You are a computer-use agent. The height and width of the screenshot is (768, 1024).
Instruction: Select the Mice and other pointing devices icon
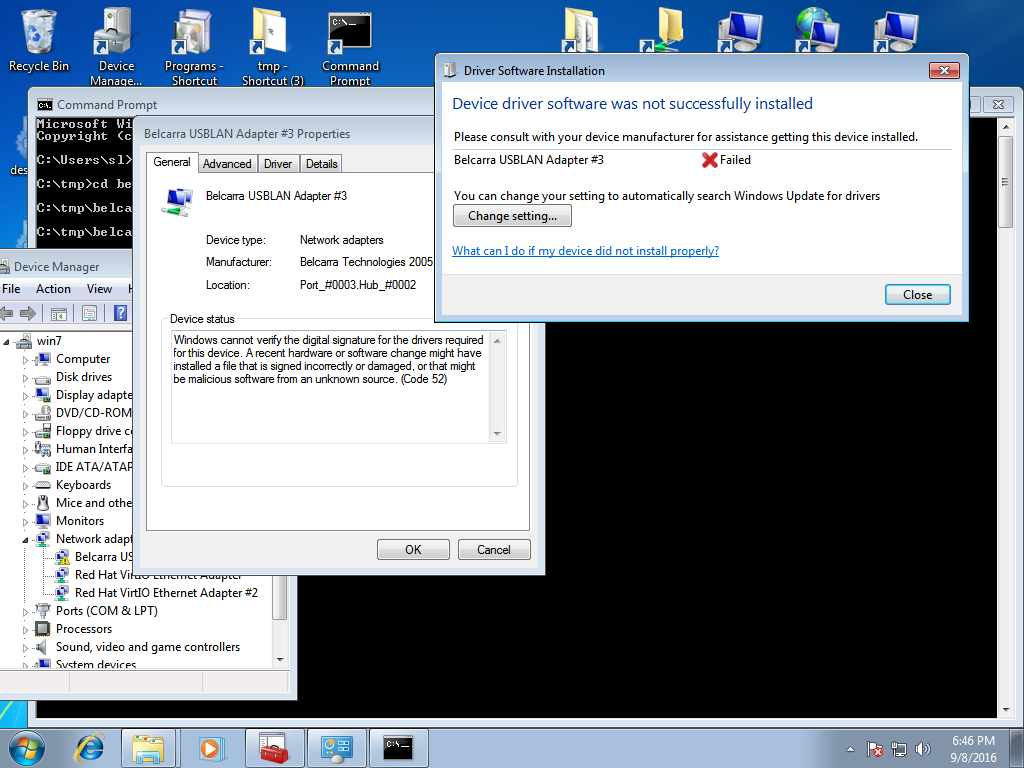[x=43, y=503]
